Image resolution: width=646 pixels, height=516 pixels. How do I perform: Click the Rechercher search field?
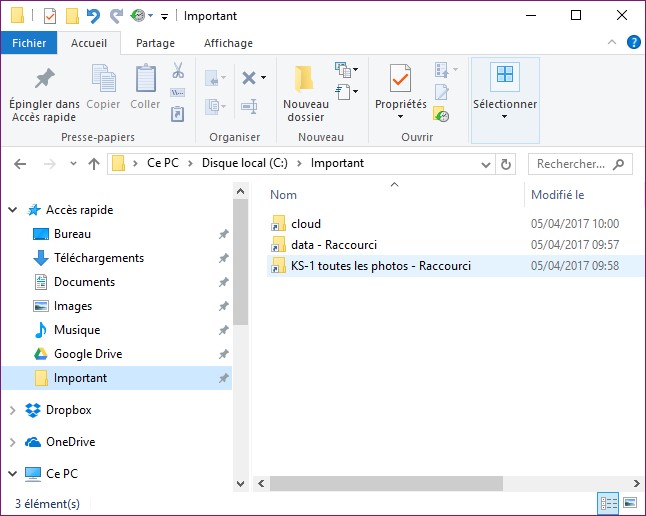pos(572,164)
